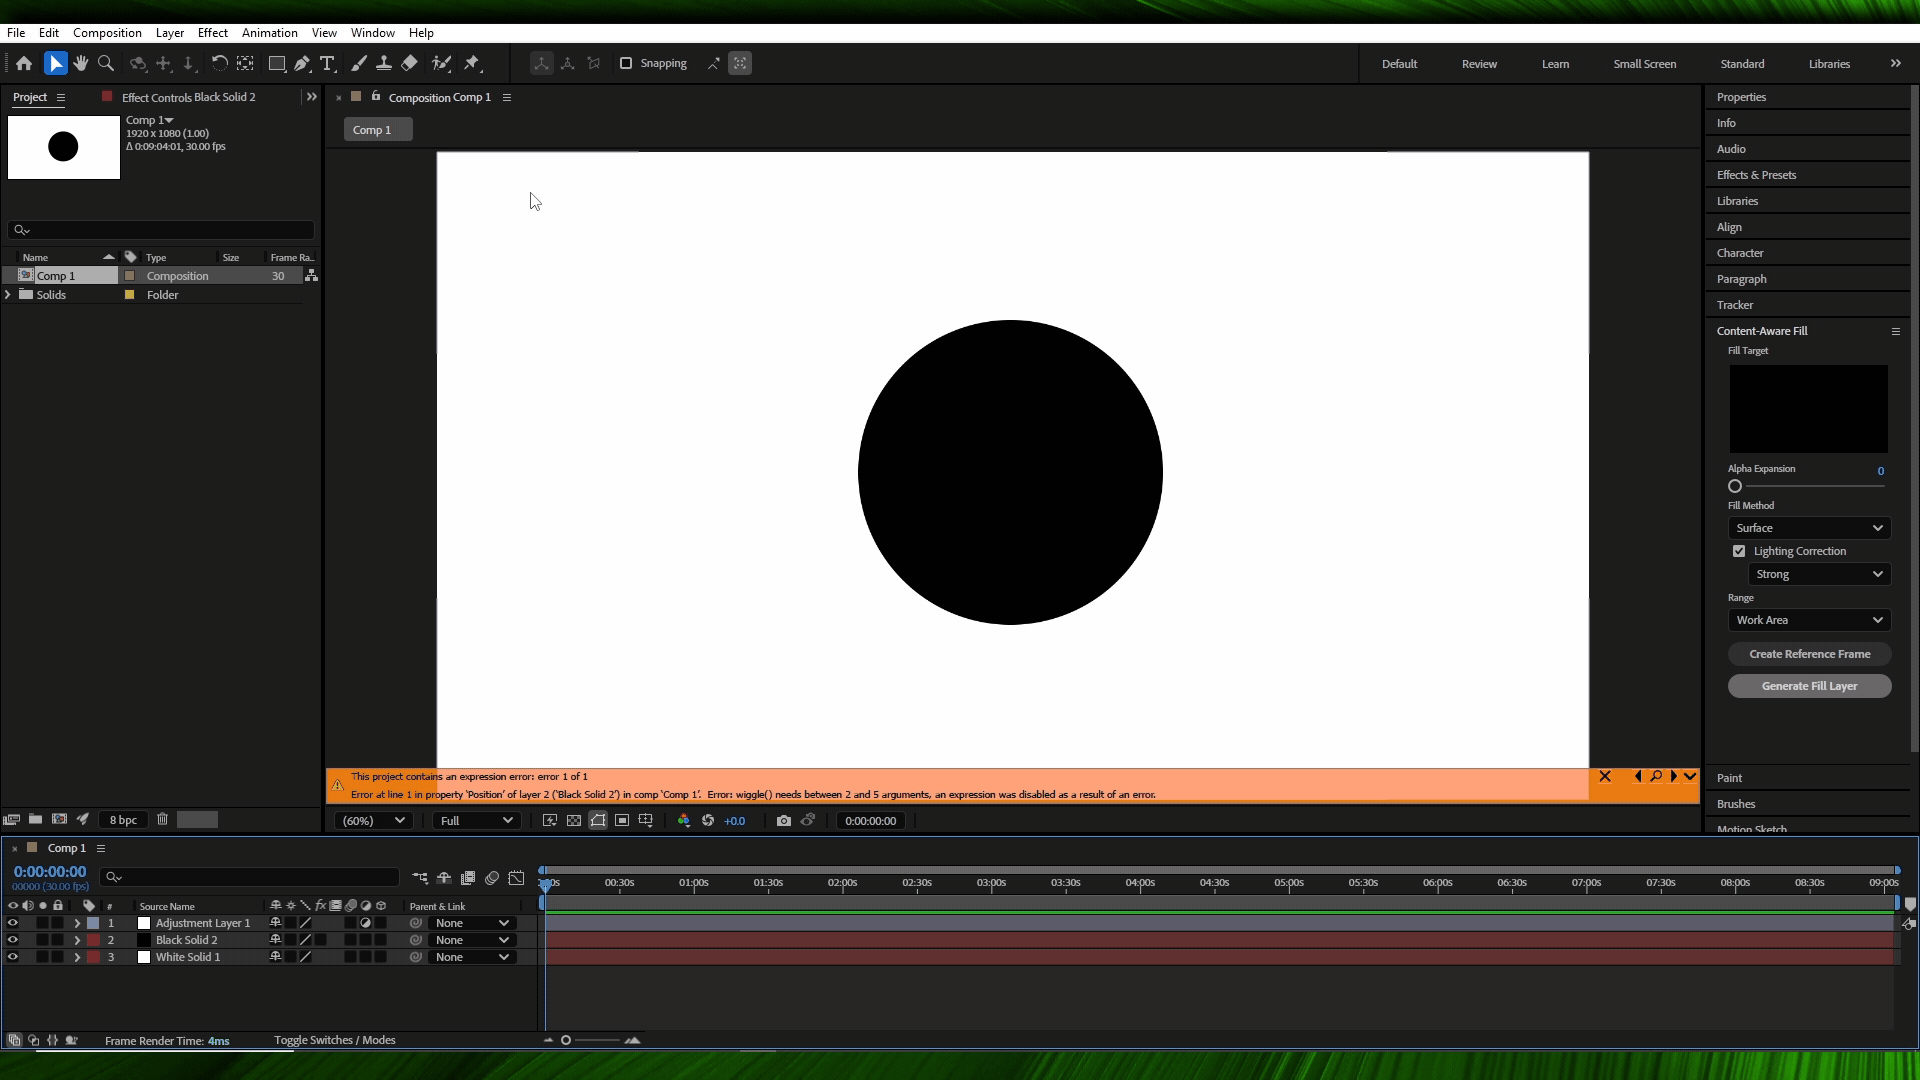Image resolution: width=1920 pixels, height=1080 pixels.
Task: Open the Range Work Area dropdown
Action: (x=1809, y=620)
